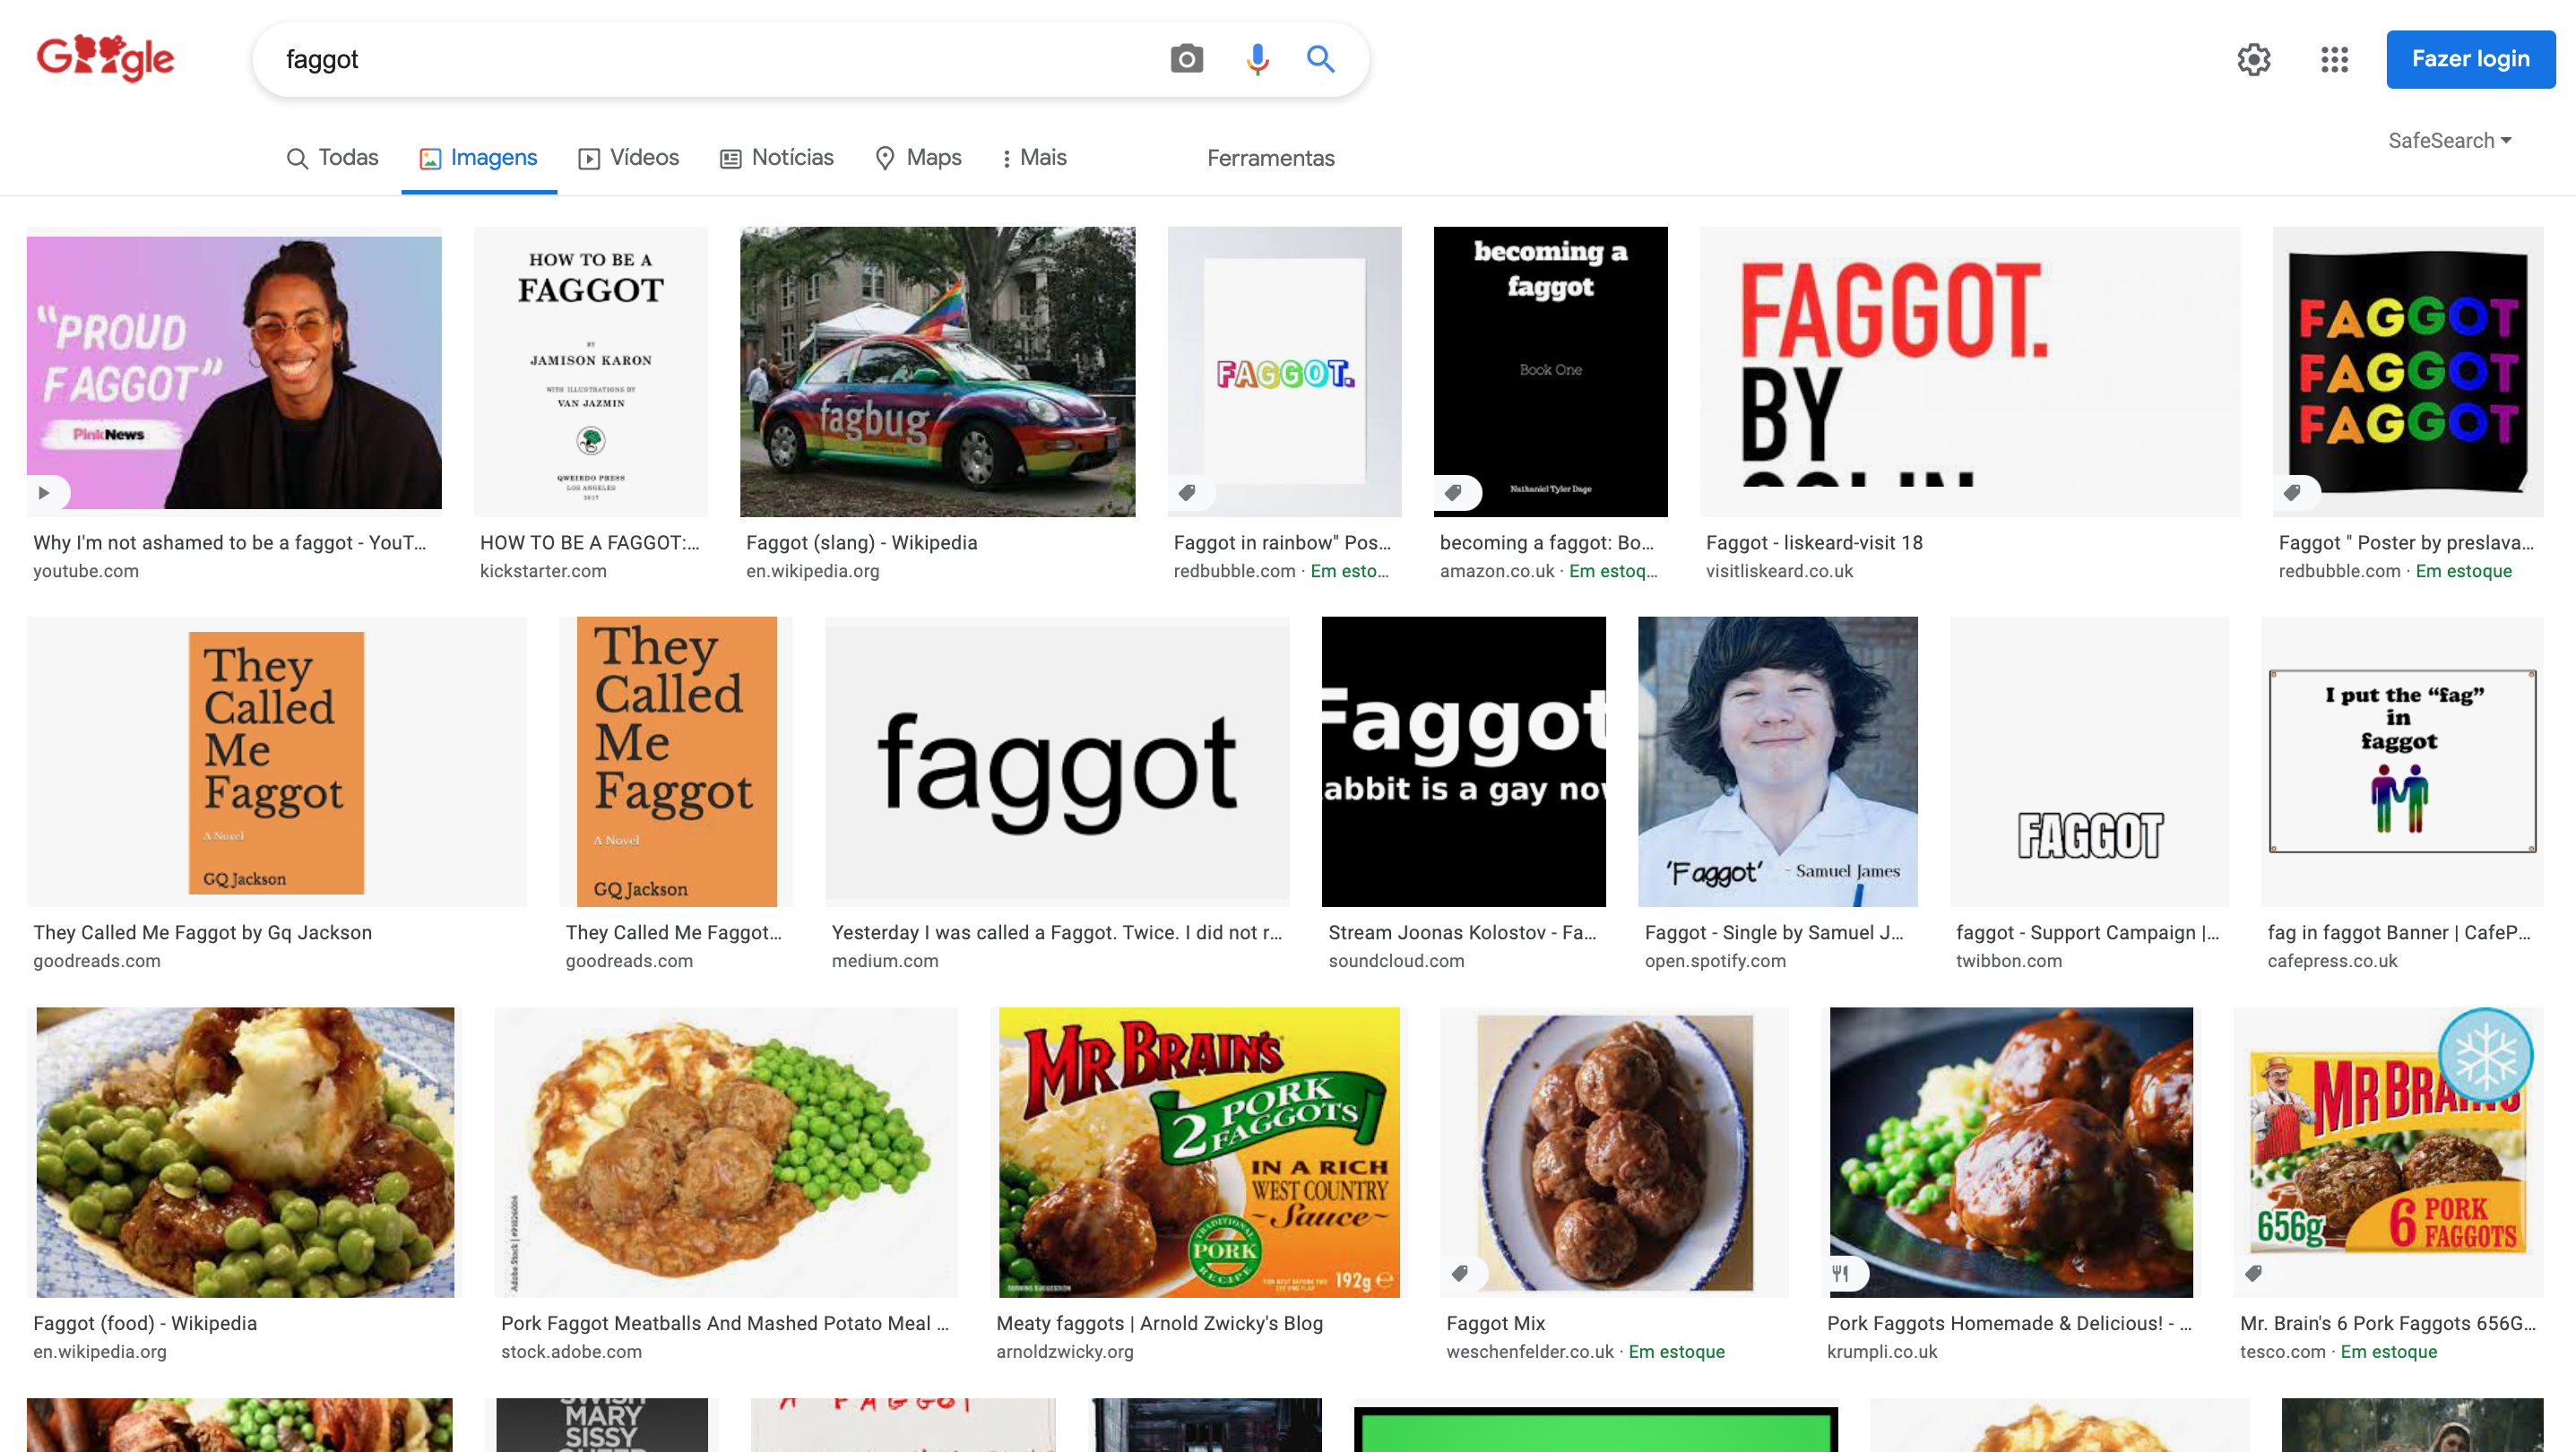The image size is (2576, 1452).
Task: Open the "Faggot (slang) - Wikipedia" title link
Action: point(861,543)
